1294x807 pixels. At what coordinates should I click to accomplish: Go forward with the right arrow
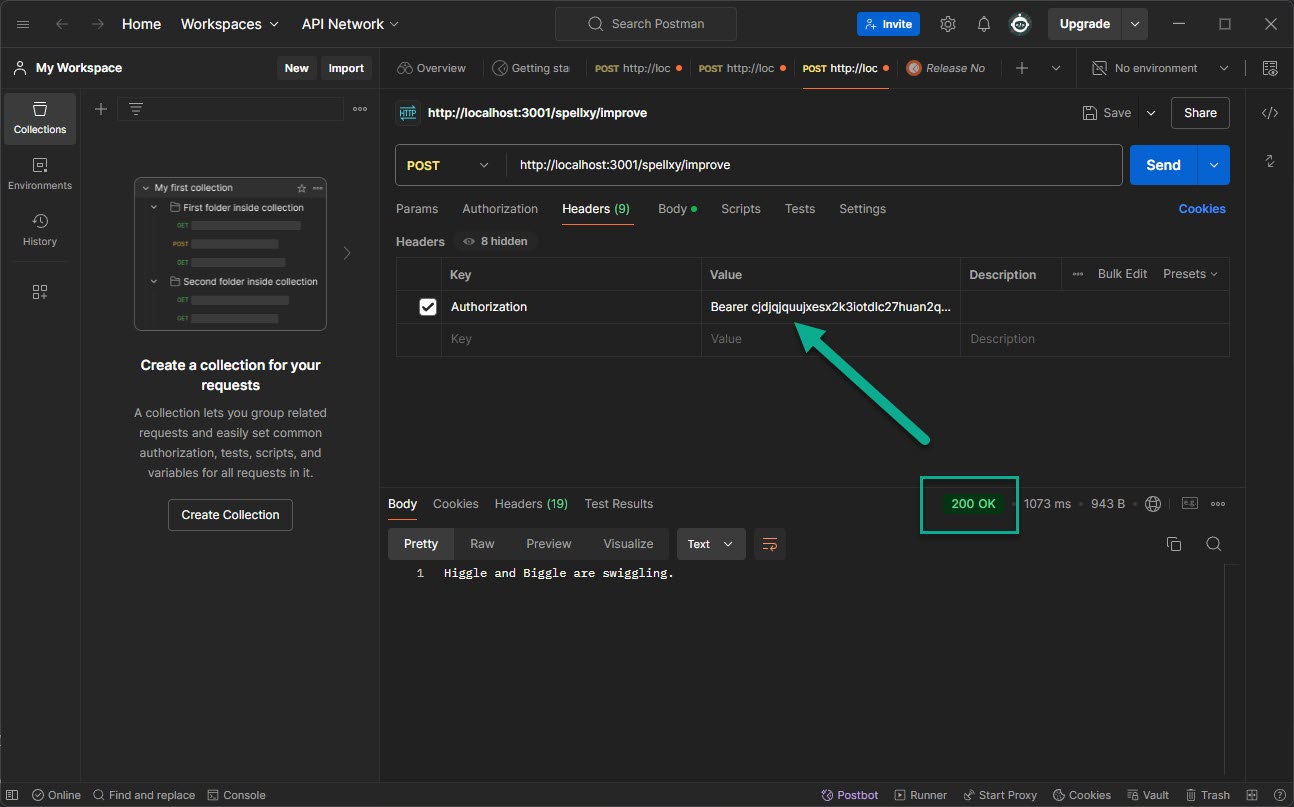[97, 24]
